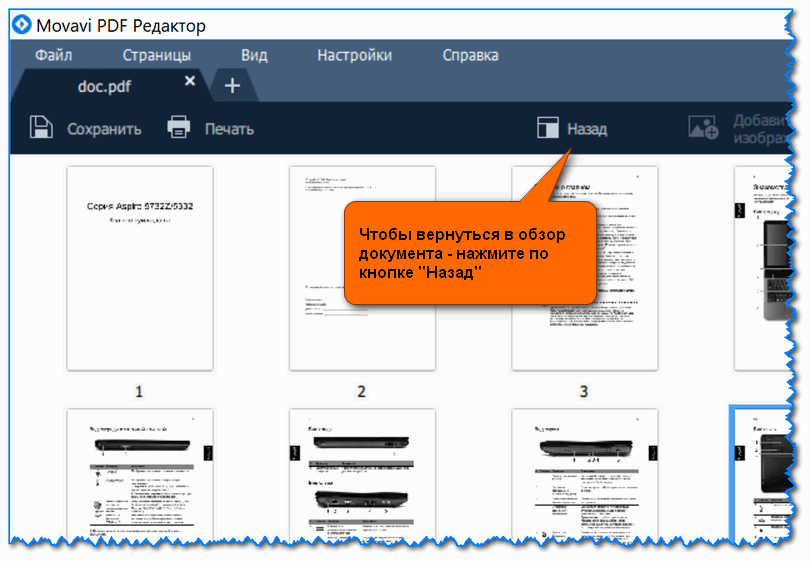This screenshot has height=561, width=810.
Task: Select the first thumbnail in the second row
Action: (x=139, y=475)
